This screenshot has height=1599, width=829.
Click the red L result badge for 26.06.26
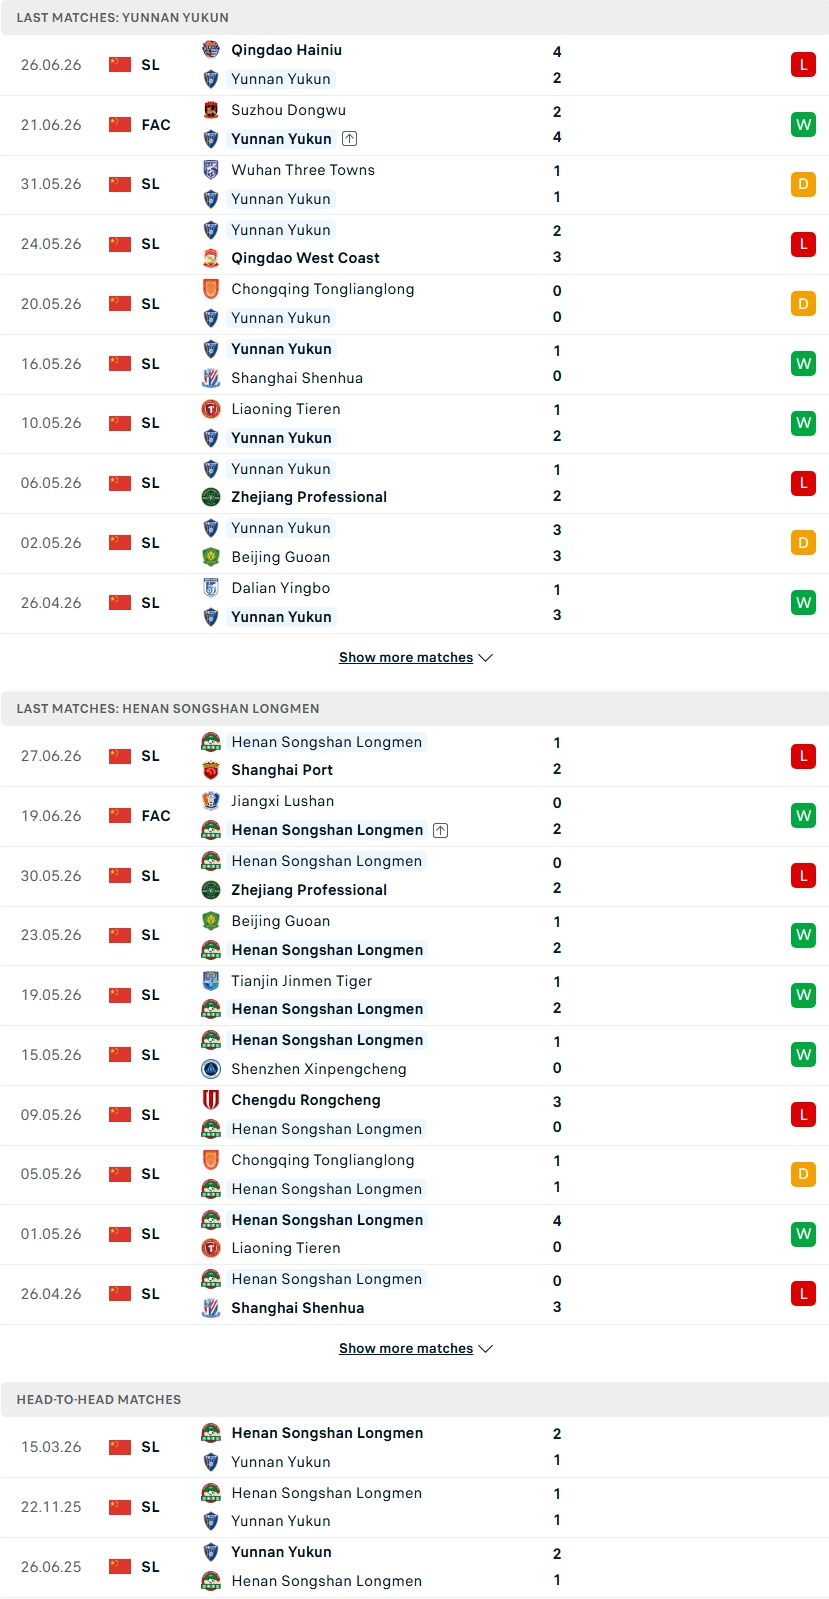803,65
